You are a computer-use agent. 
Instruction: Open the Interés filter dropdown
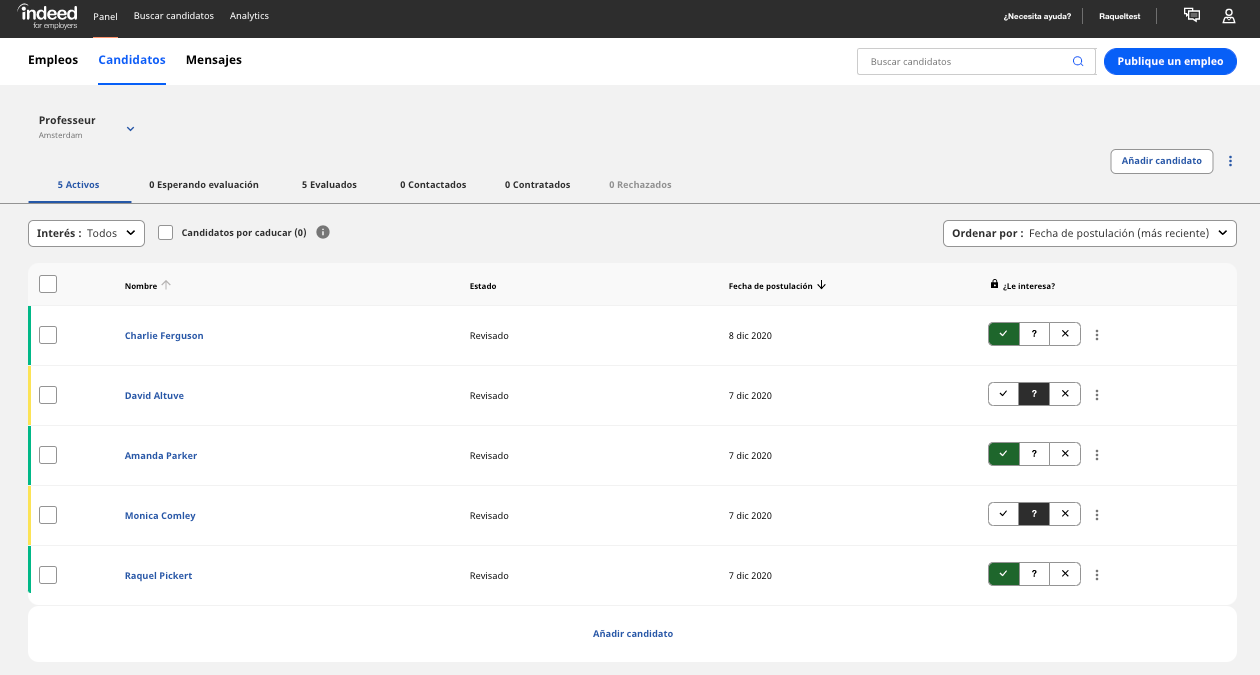tap(86, 232)
